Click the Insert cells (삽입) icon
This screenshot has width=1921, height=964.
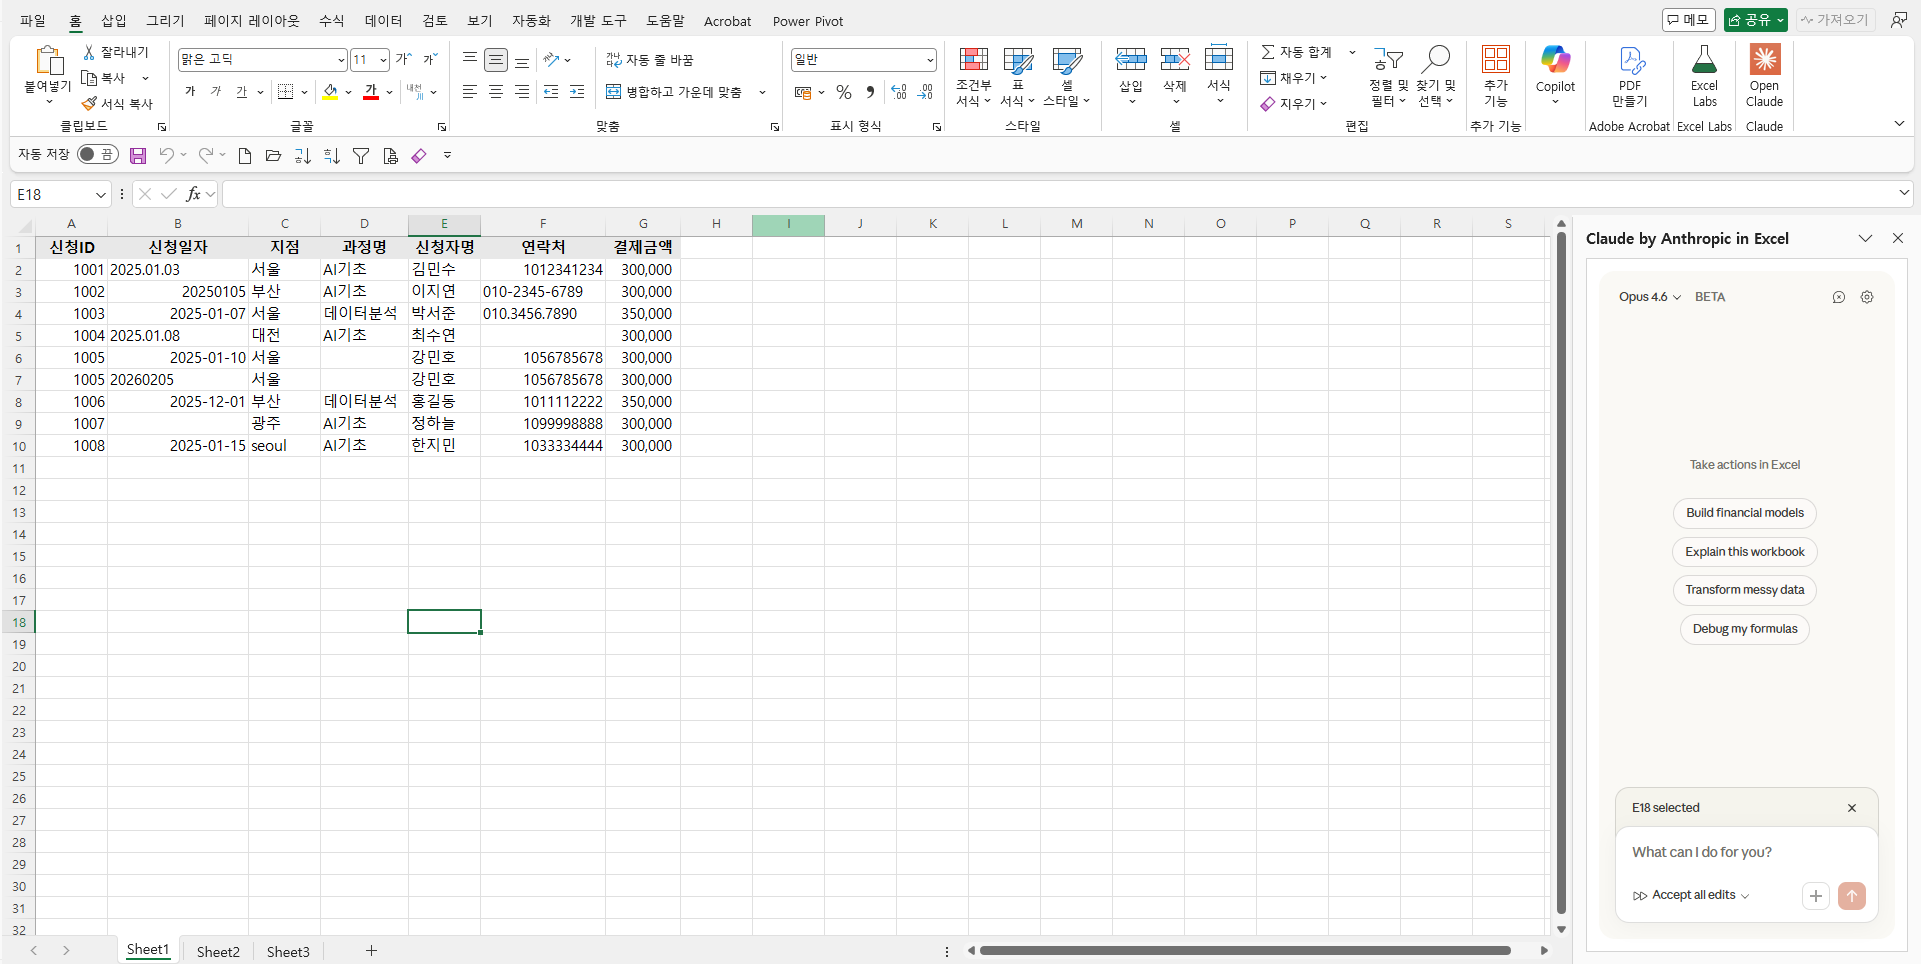point(1131,59)
